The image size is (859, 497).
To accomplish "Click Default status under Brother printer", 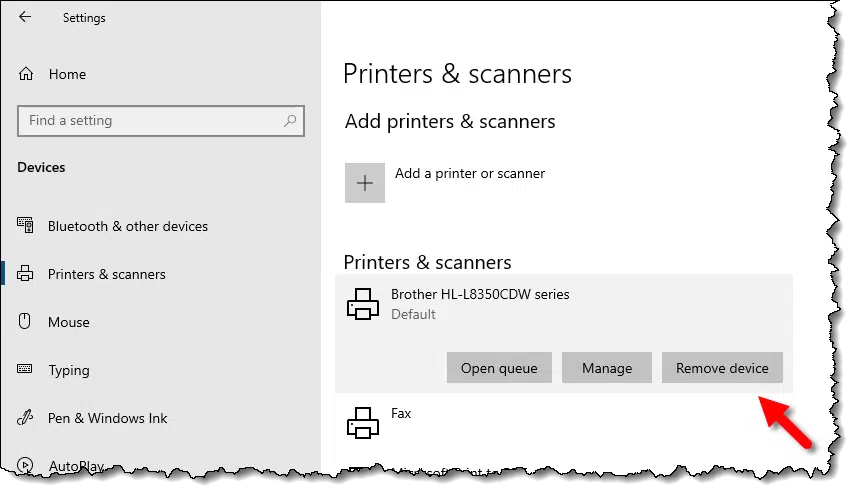I will point(413,315).
